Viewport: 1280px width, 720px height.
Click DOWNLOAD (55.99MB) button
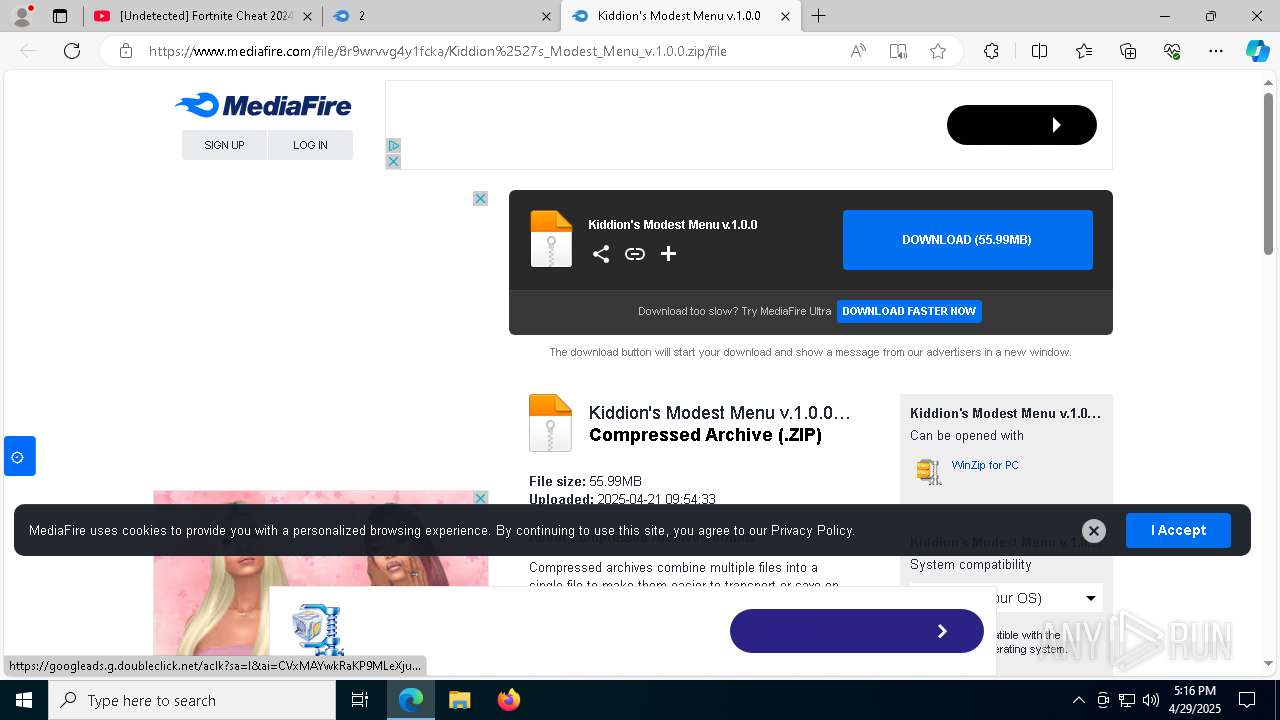967,240
